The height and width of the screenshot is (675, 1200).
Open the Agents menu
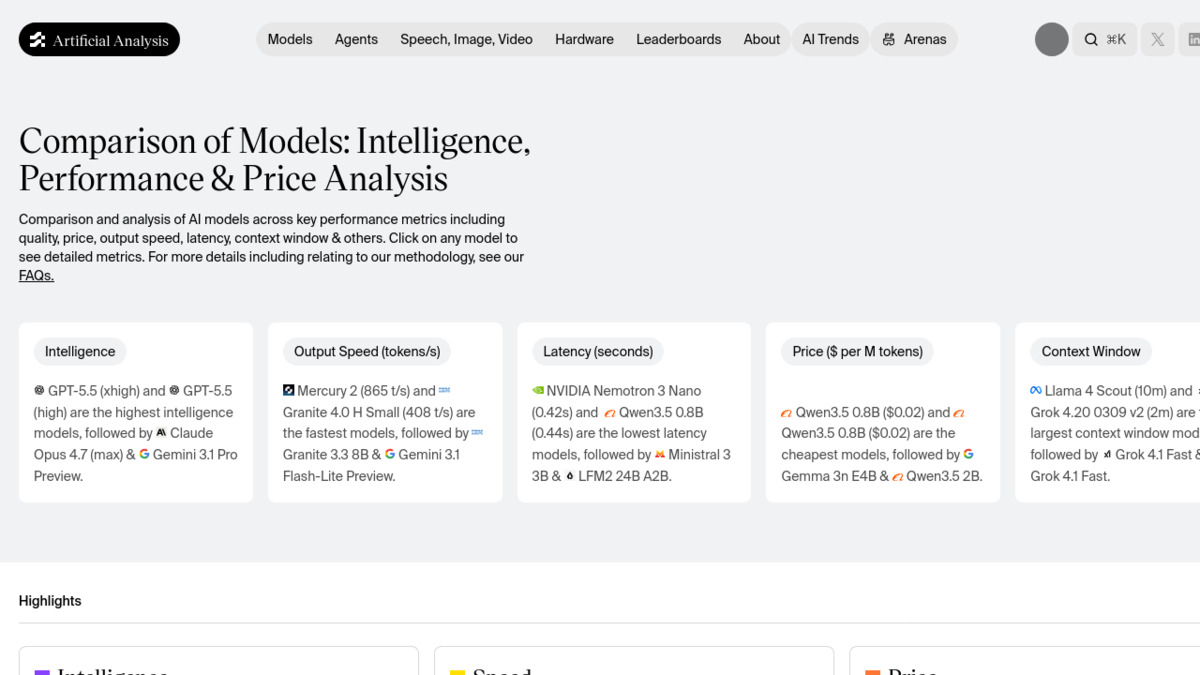tap(356, 40)
